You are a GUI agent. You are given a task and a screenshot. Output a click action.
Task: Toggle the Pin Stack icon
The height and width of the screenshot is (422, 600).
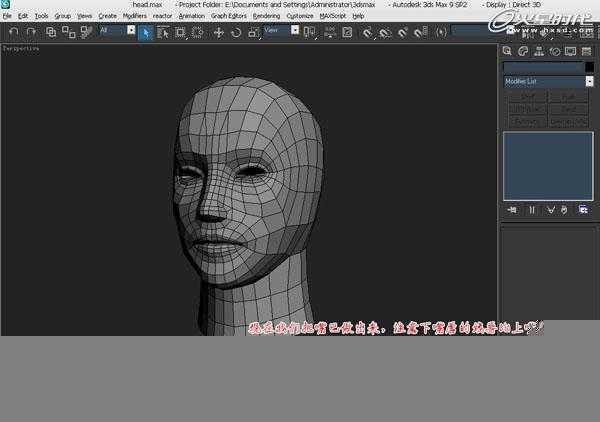pos(512,210)
